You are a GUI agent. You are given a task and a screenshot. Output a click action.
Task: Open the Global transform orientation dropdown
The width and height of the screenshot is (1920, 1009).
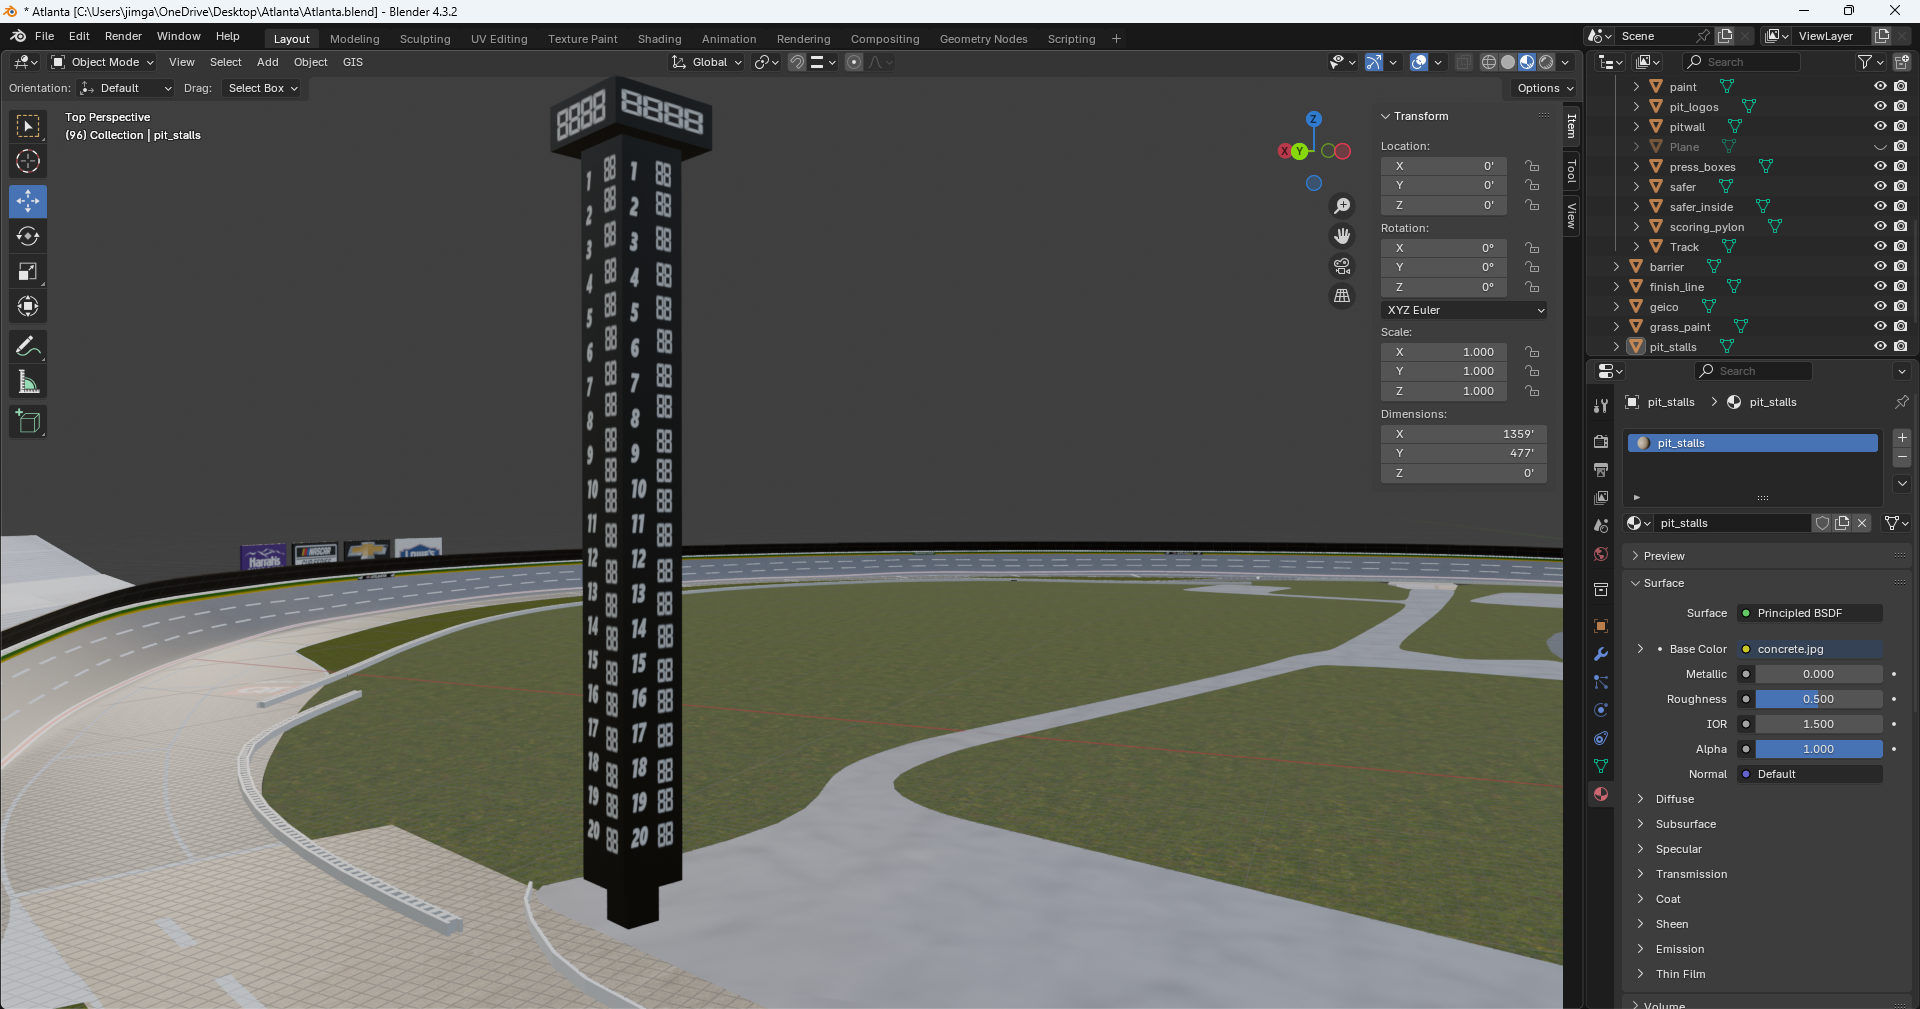click(707, 62)
